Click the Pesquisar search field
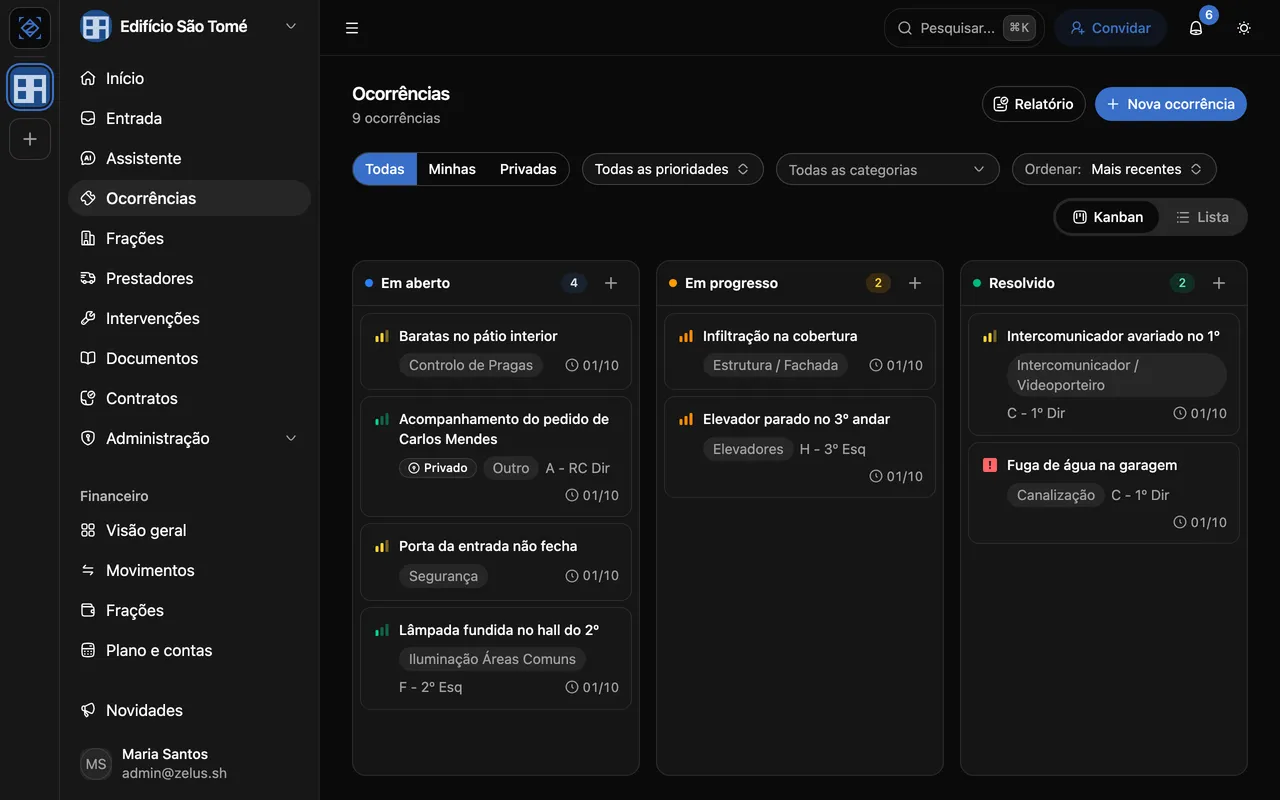The image size is (1280, 800). coord(964,28)
